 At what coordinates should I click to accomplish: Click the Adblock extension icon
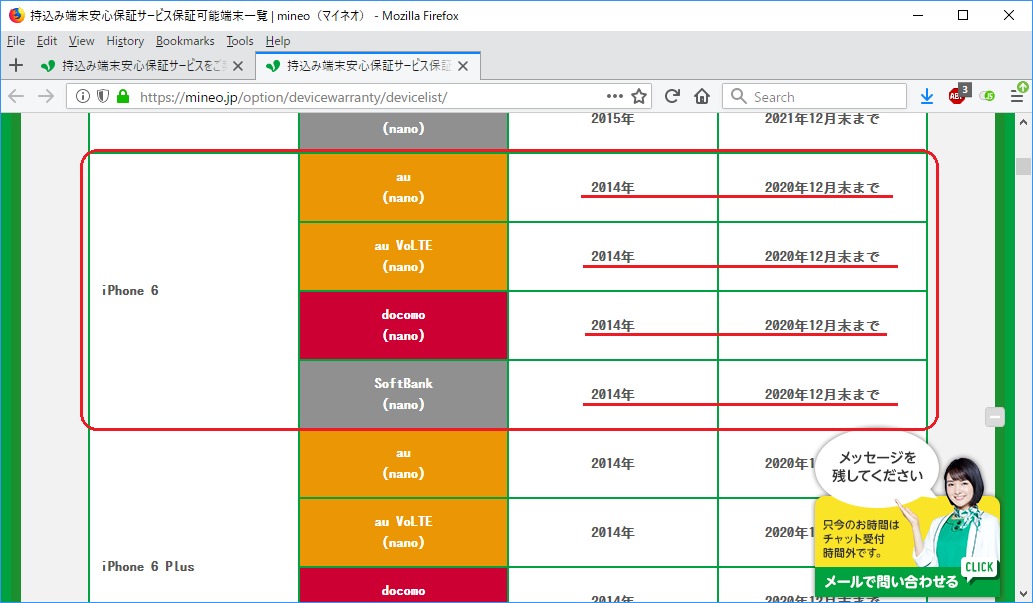click(957, 96)
